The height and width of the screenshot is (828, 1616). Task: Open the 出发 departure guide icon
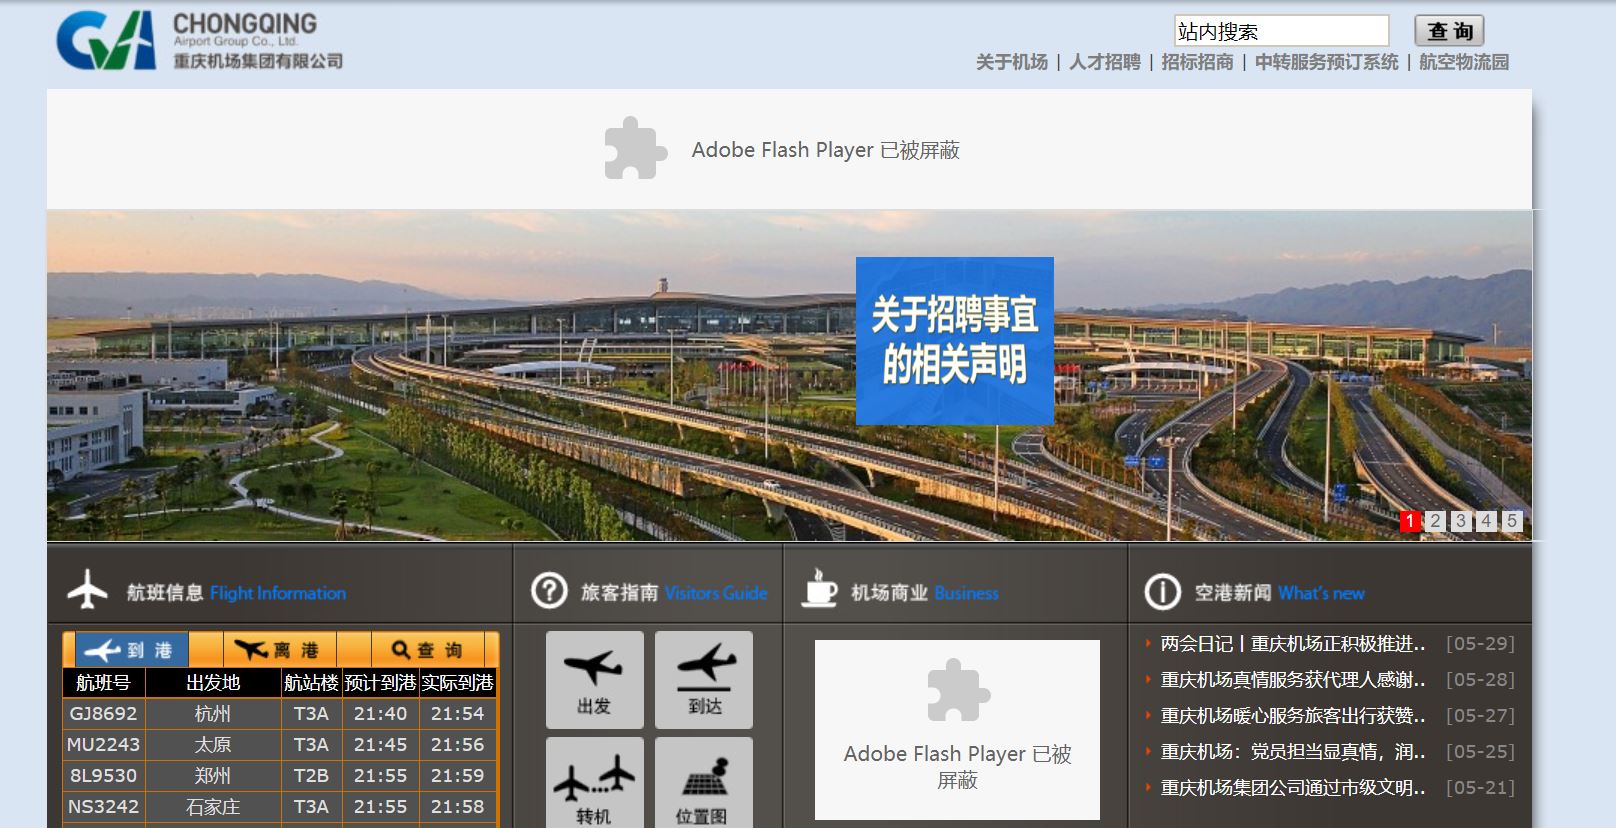tap(594, 679)
